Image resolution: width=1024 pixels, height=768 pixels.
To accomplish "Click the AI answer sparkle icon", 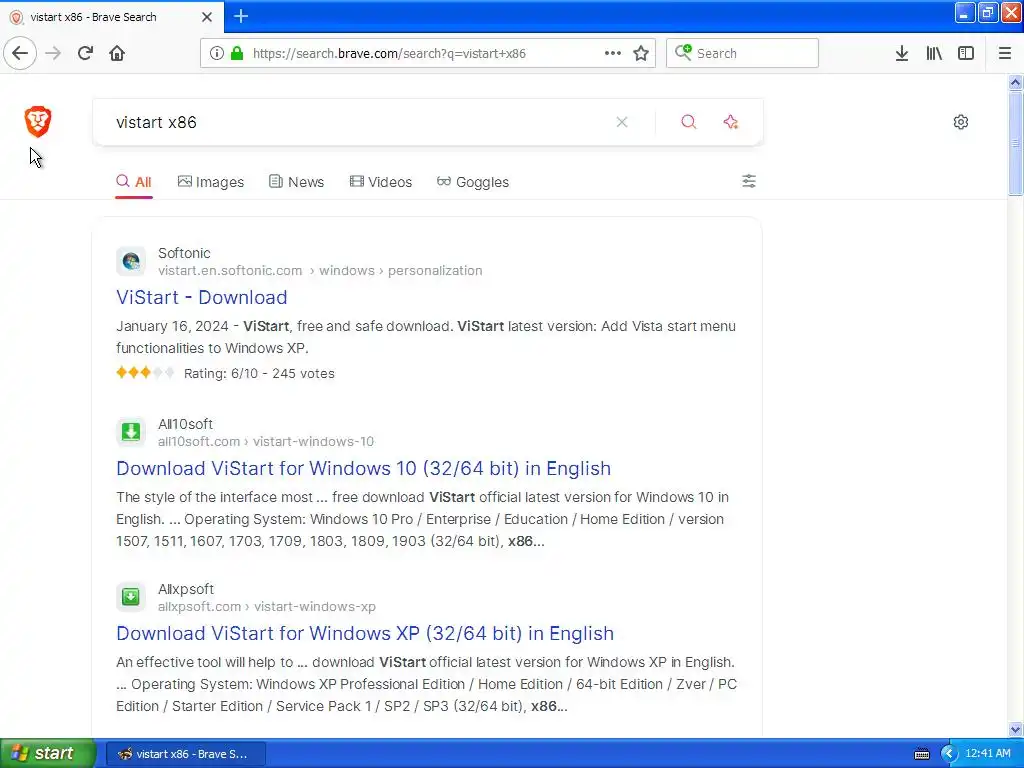I will (731, 122).
